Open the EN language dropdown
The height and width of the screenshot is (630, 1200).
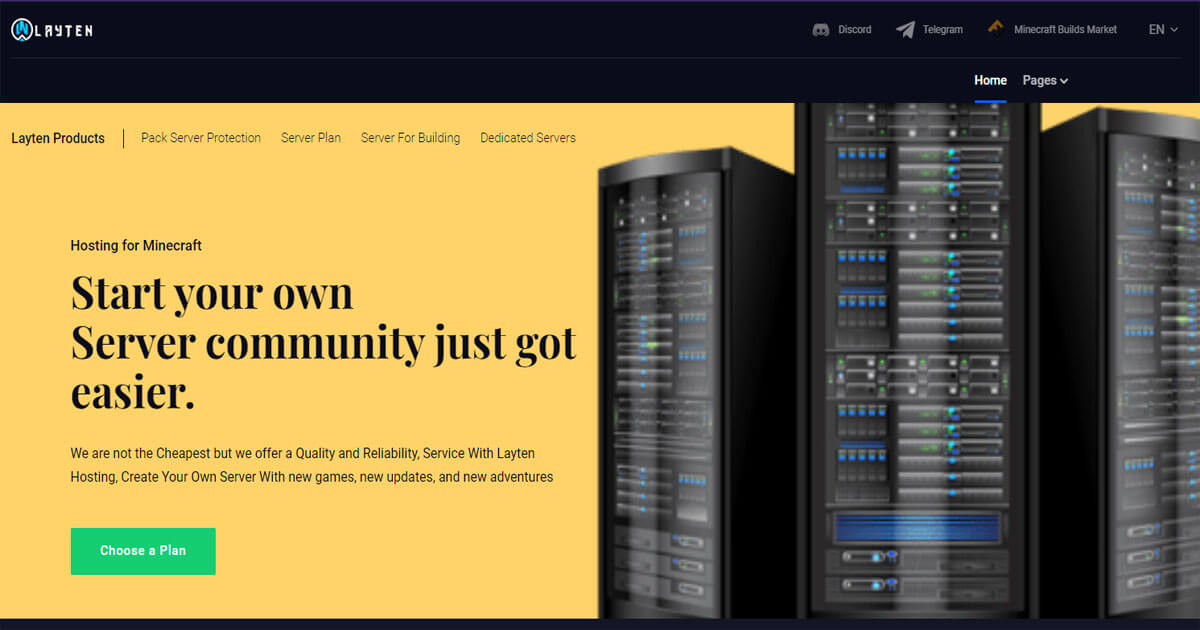click(1163, 30)
